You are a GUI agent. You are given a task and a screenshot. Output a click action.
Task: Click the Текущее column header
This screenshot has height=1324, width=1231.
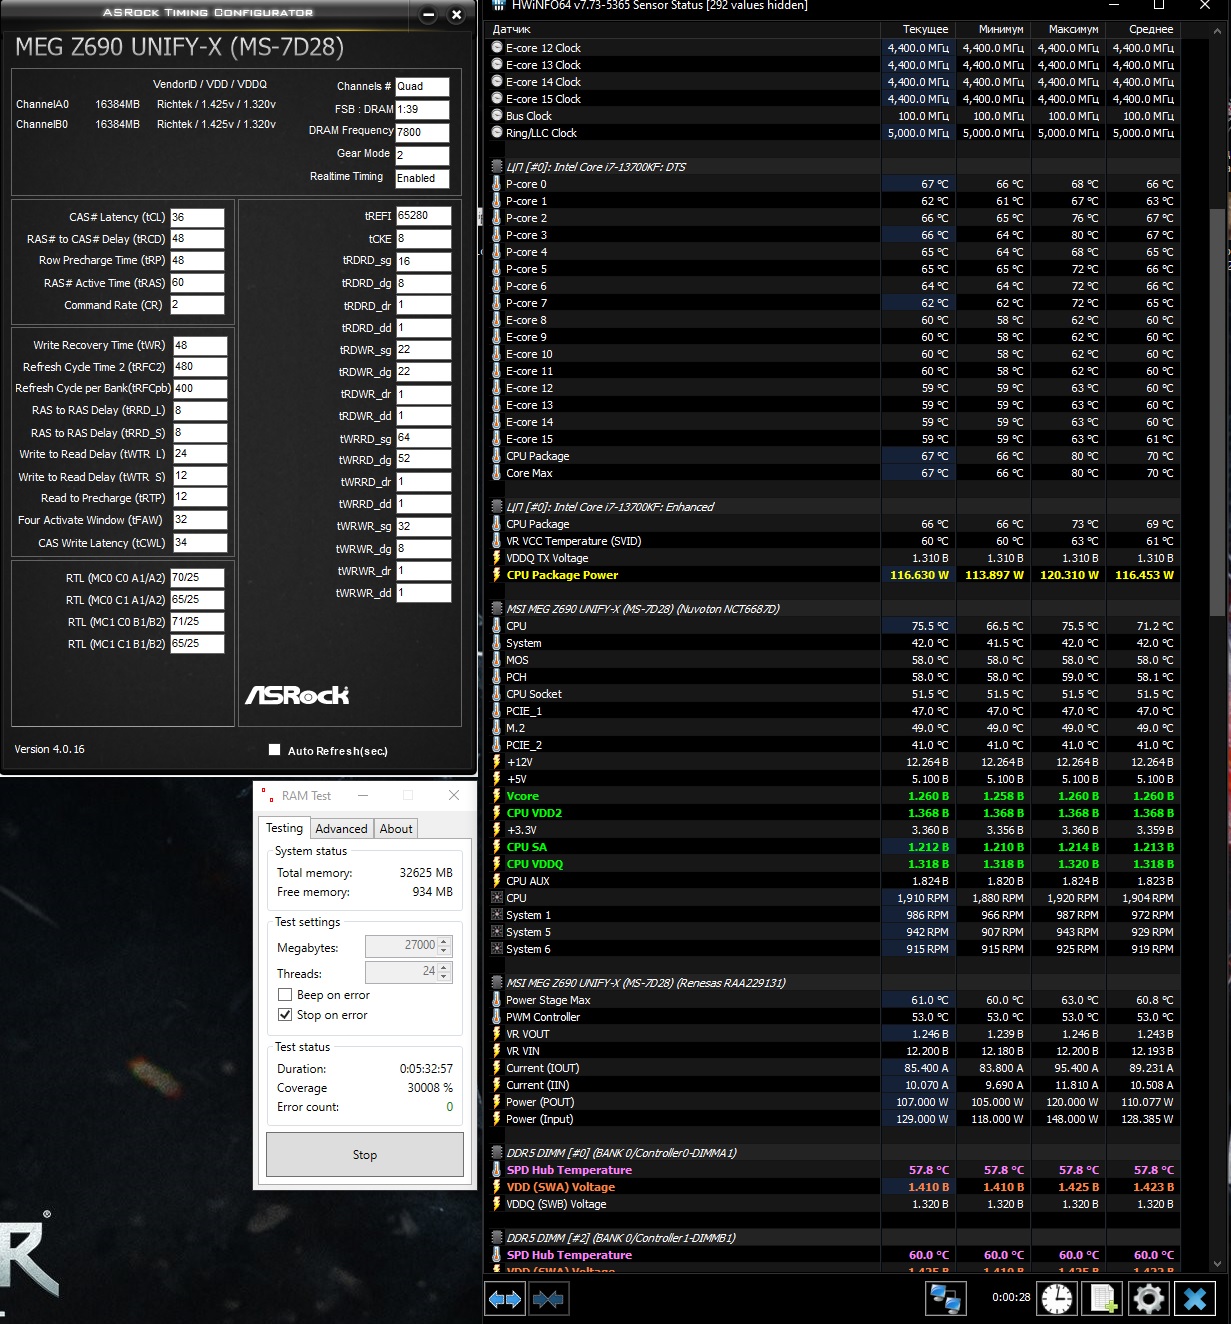[918, 29]
